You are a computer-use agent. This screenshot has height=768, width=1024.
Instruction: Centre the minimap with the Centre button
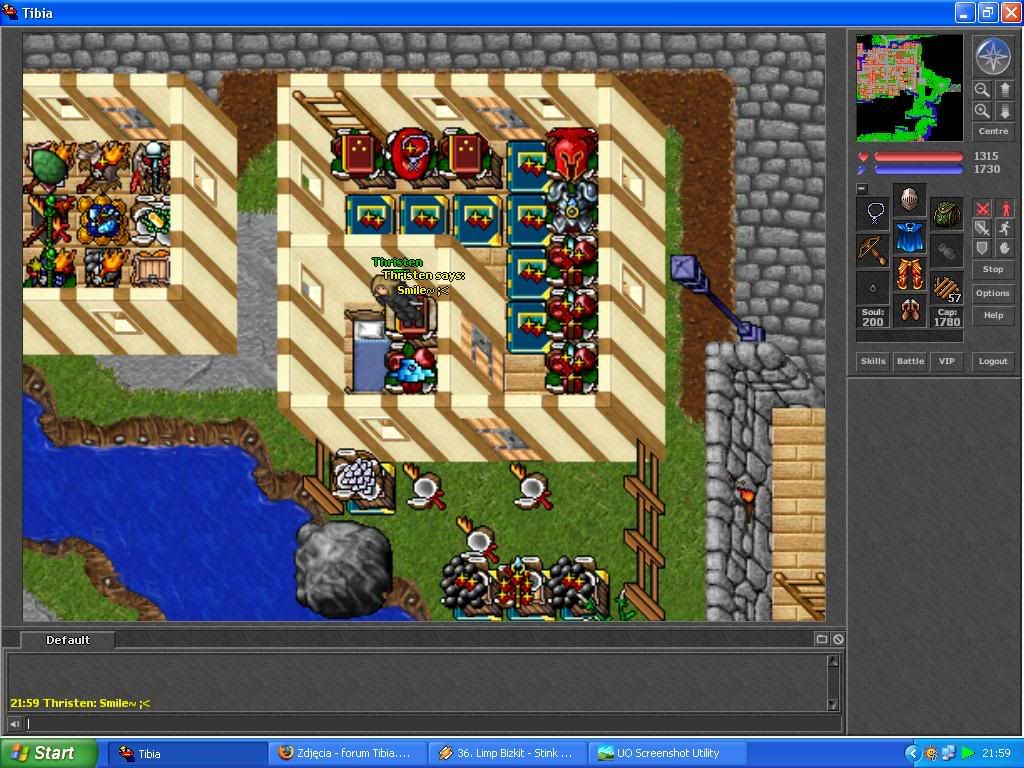[x=993, y=131]
